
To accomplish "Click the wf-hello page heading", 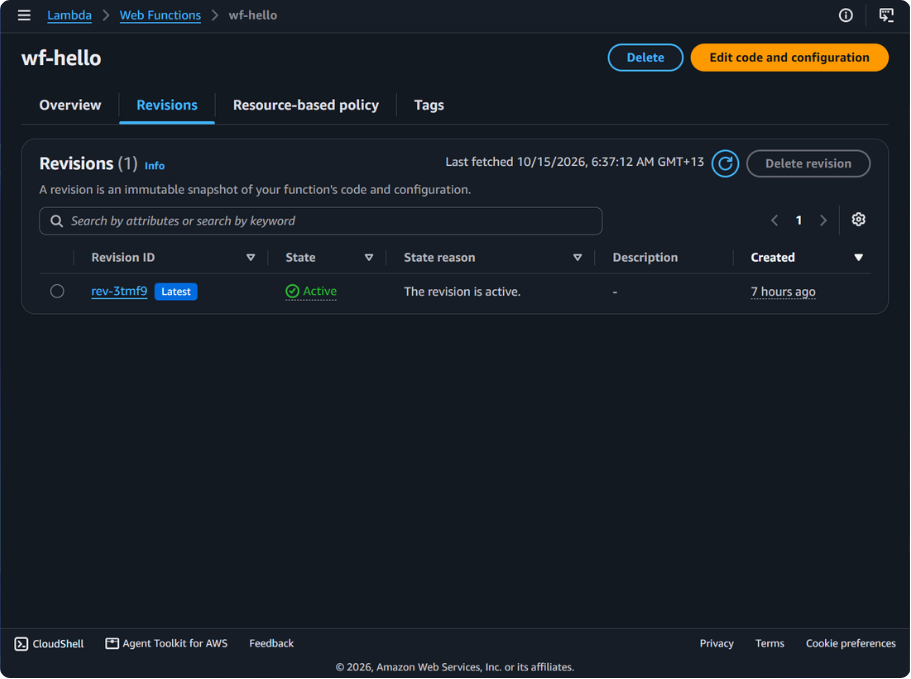I will click(x=61, y=58).
